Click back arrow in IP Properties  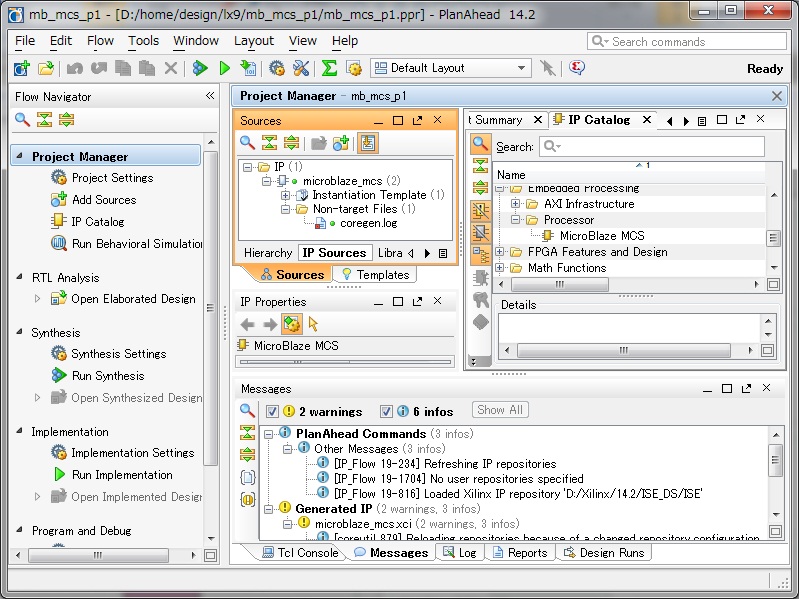[248, 324]
